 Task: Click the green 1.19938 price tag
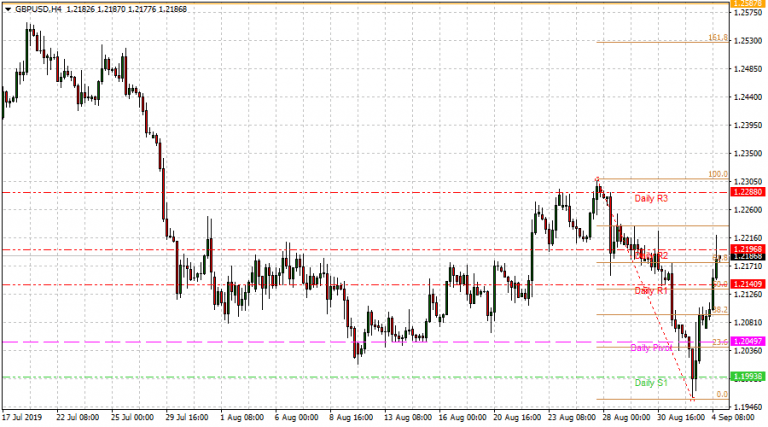point(746,377)
